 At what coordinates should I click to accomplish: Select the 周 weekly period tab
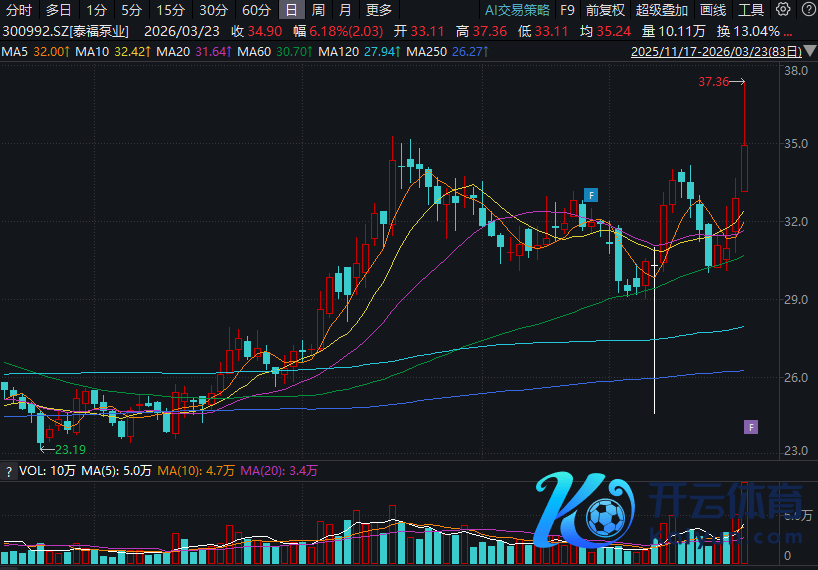coord(318,10)
